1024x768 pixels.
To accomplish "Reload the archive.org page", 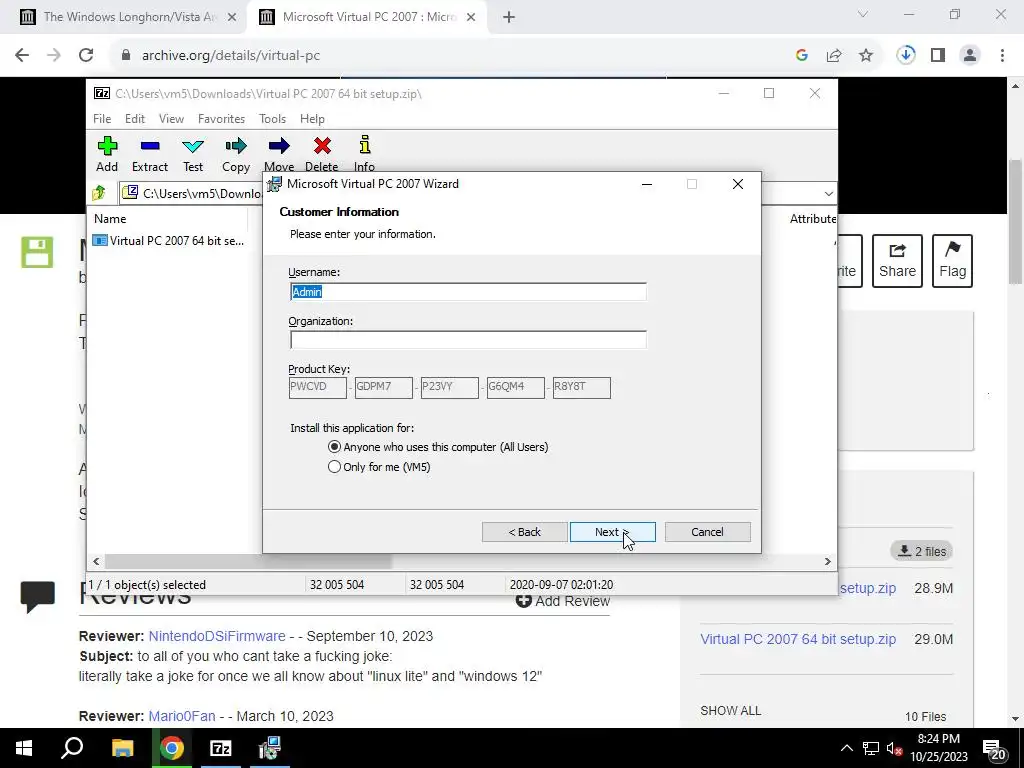I will [x=86, y=55].
